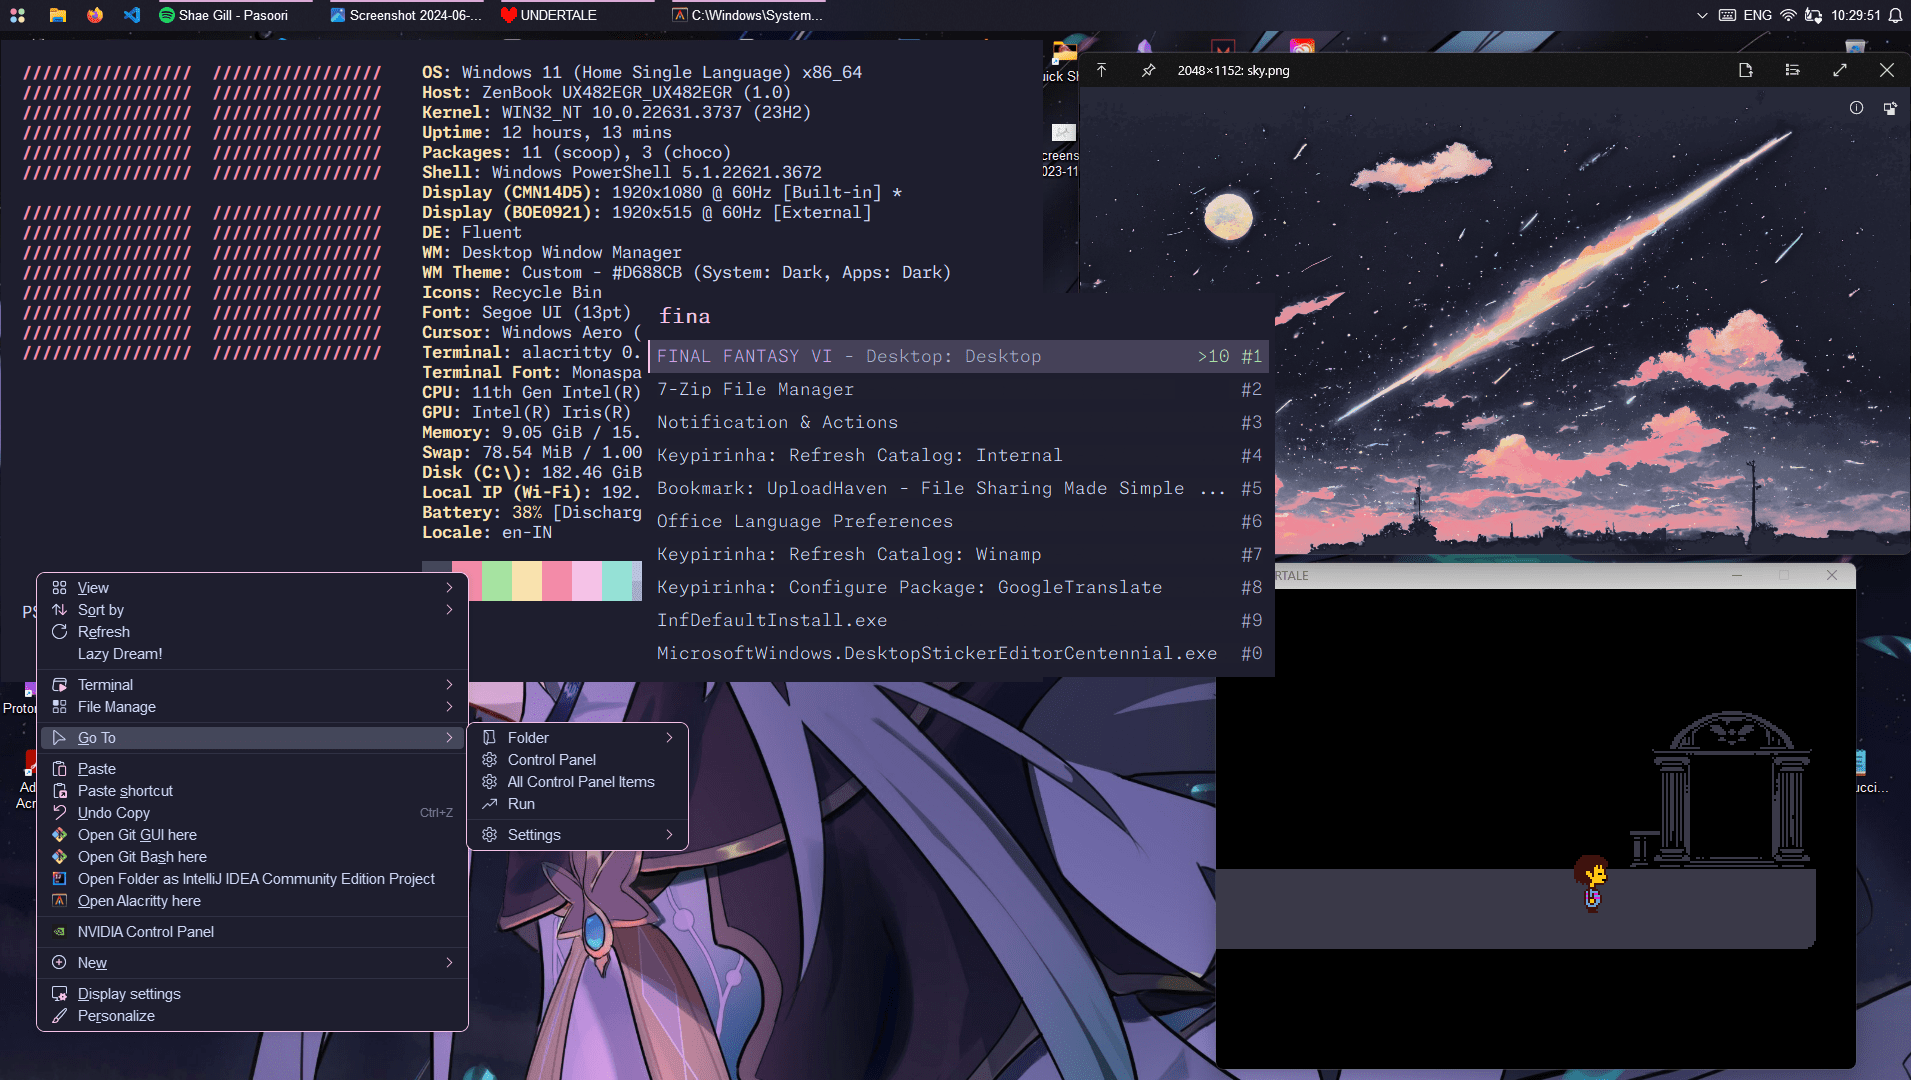The height and width of the screenshot is (1080, 1911).
Task: Click the ENG language indicator
Action: [1758, 15]
